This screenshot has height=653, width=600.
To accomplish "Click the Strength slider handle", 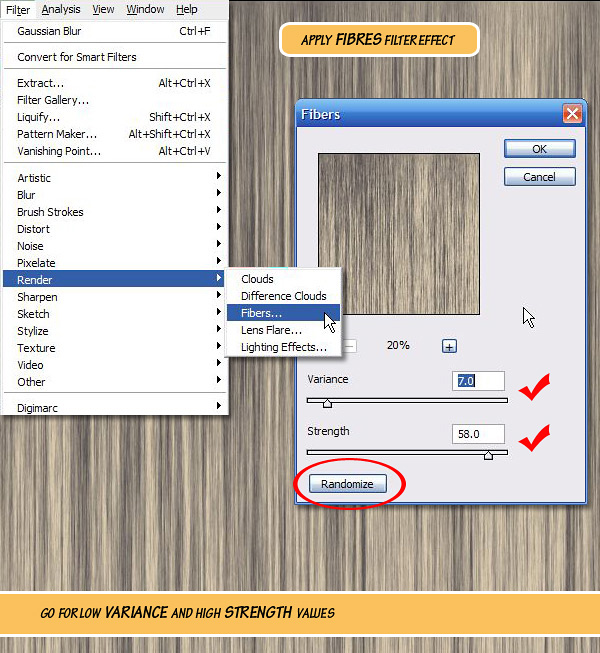I will [488, 455].
